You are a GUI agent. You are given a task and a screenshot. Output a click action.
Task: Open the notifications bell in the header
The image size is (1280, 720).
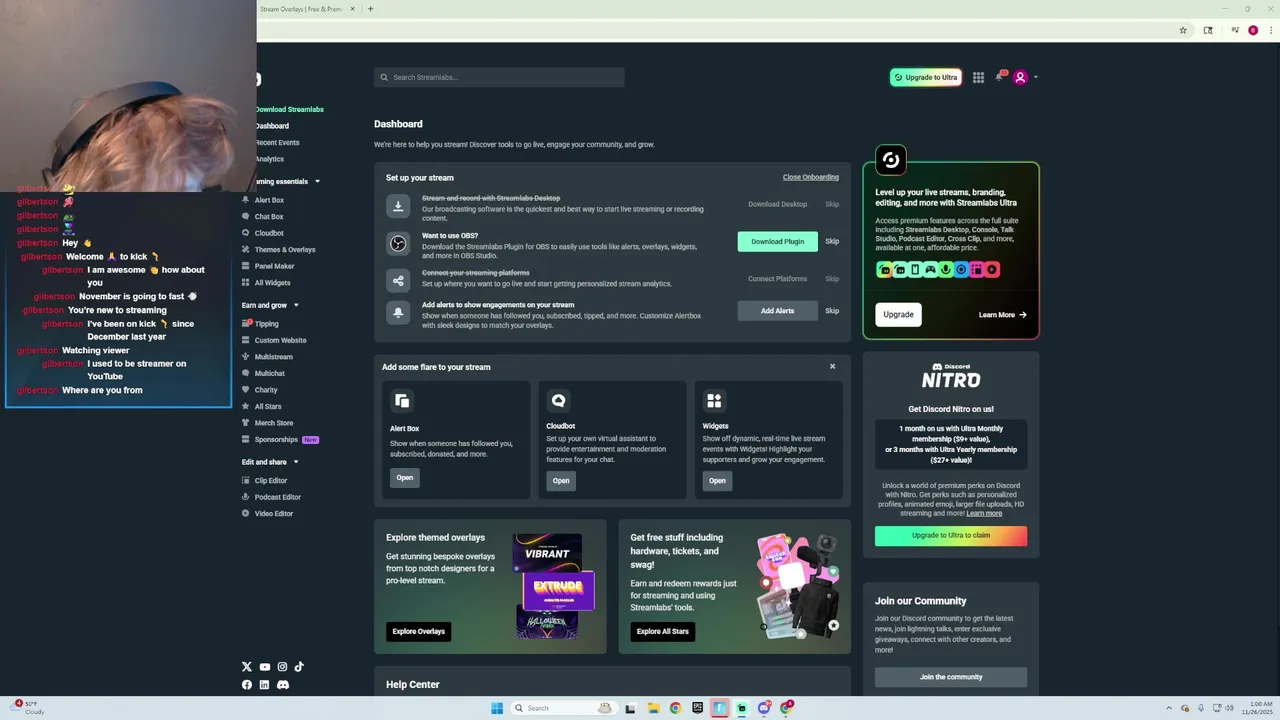(999, 77)
